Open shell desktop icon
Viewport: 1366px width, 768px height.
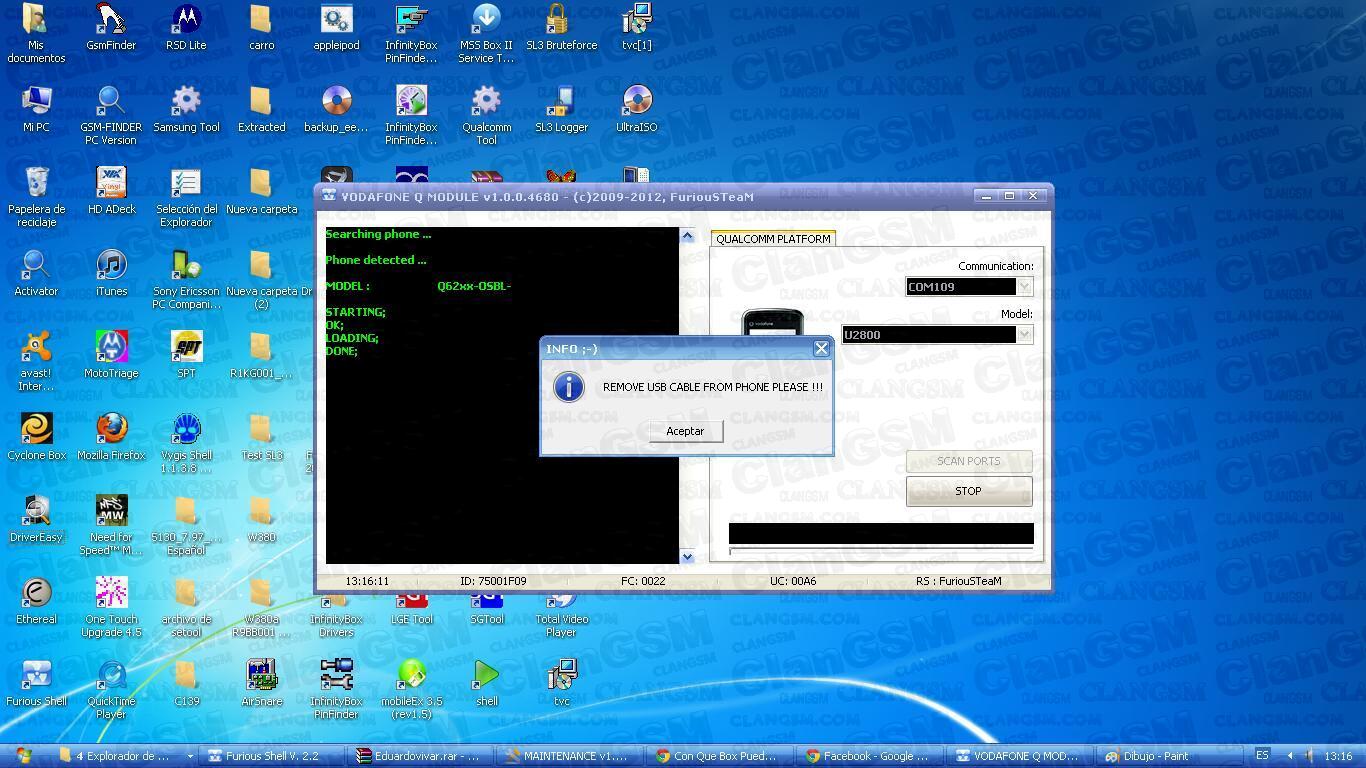(x=486, y=684)
